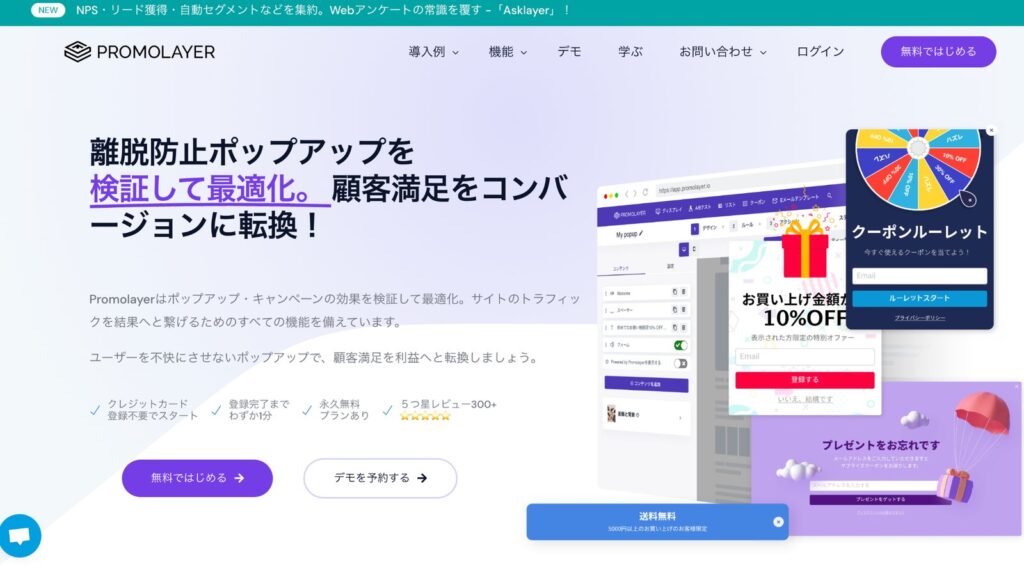Screen dimensions: 1024x566
Task: Expand the お問い合わせ dropdown menu
Action: (x=722, y=52)
